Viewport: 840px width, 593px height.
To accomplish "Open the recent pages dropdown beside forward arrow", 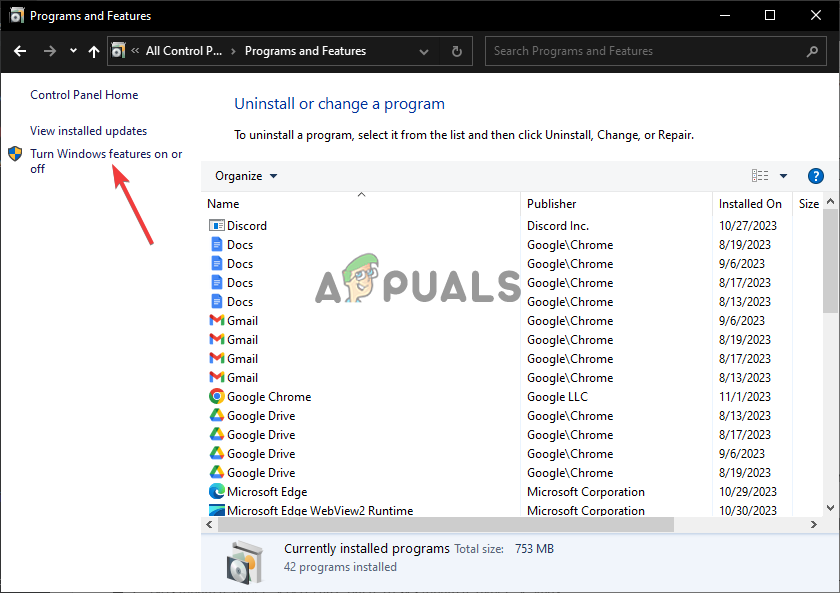I will [x=72, y=50].
